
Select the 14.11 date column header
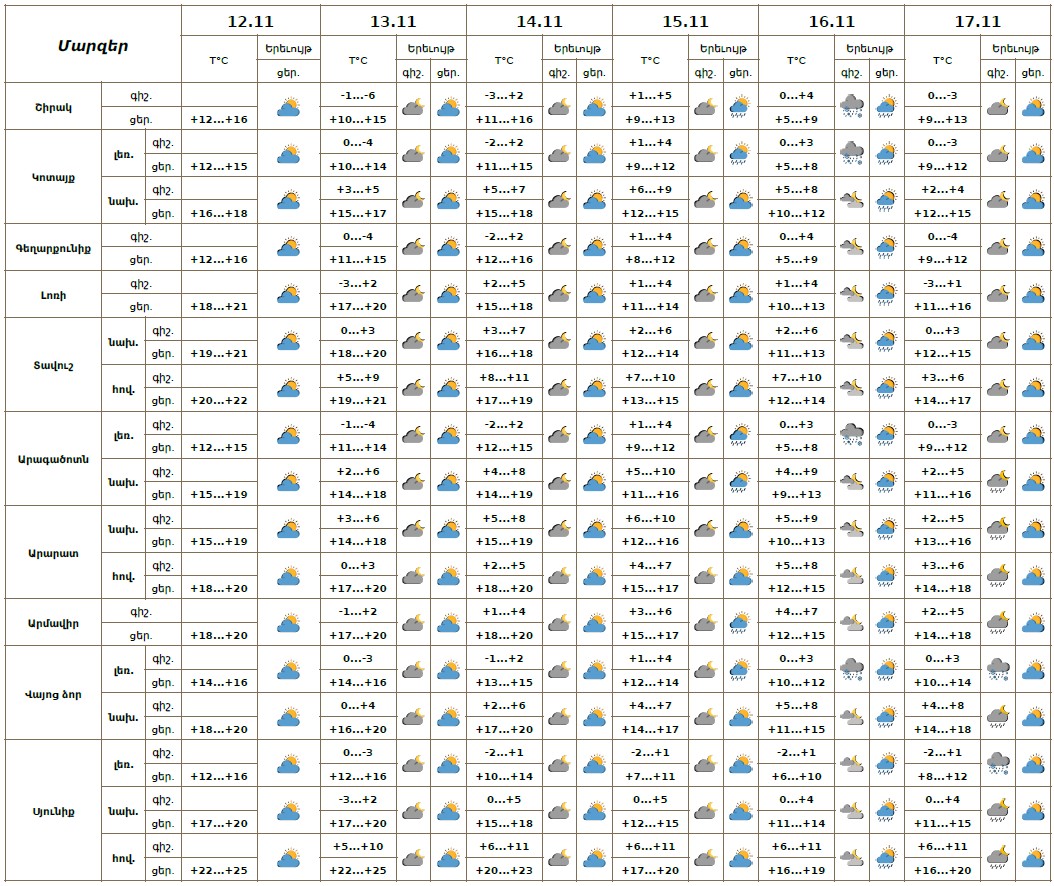tap(539, 21)
